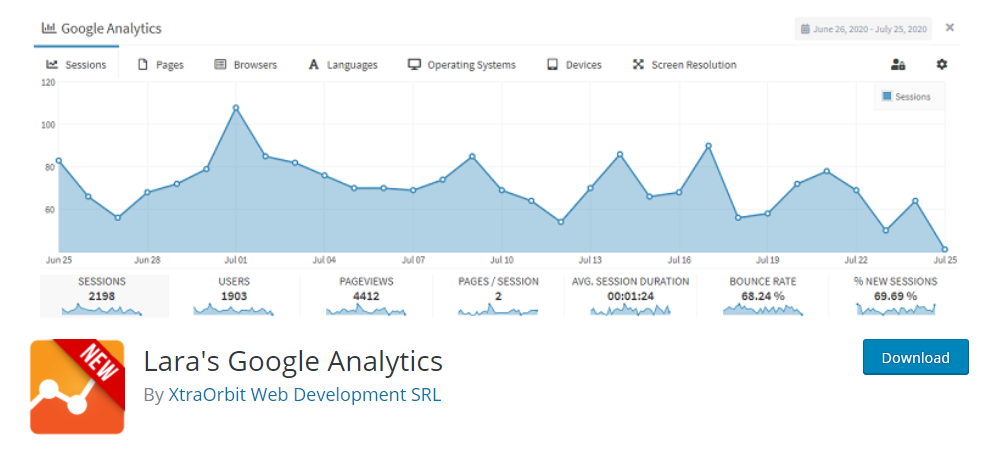The image size is (1004, 454).
Task: Click the "120" y-axis label
Action: tap(49, 82)
